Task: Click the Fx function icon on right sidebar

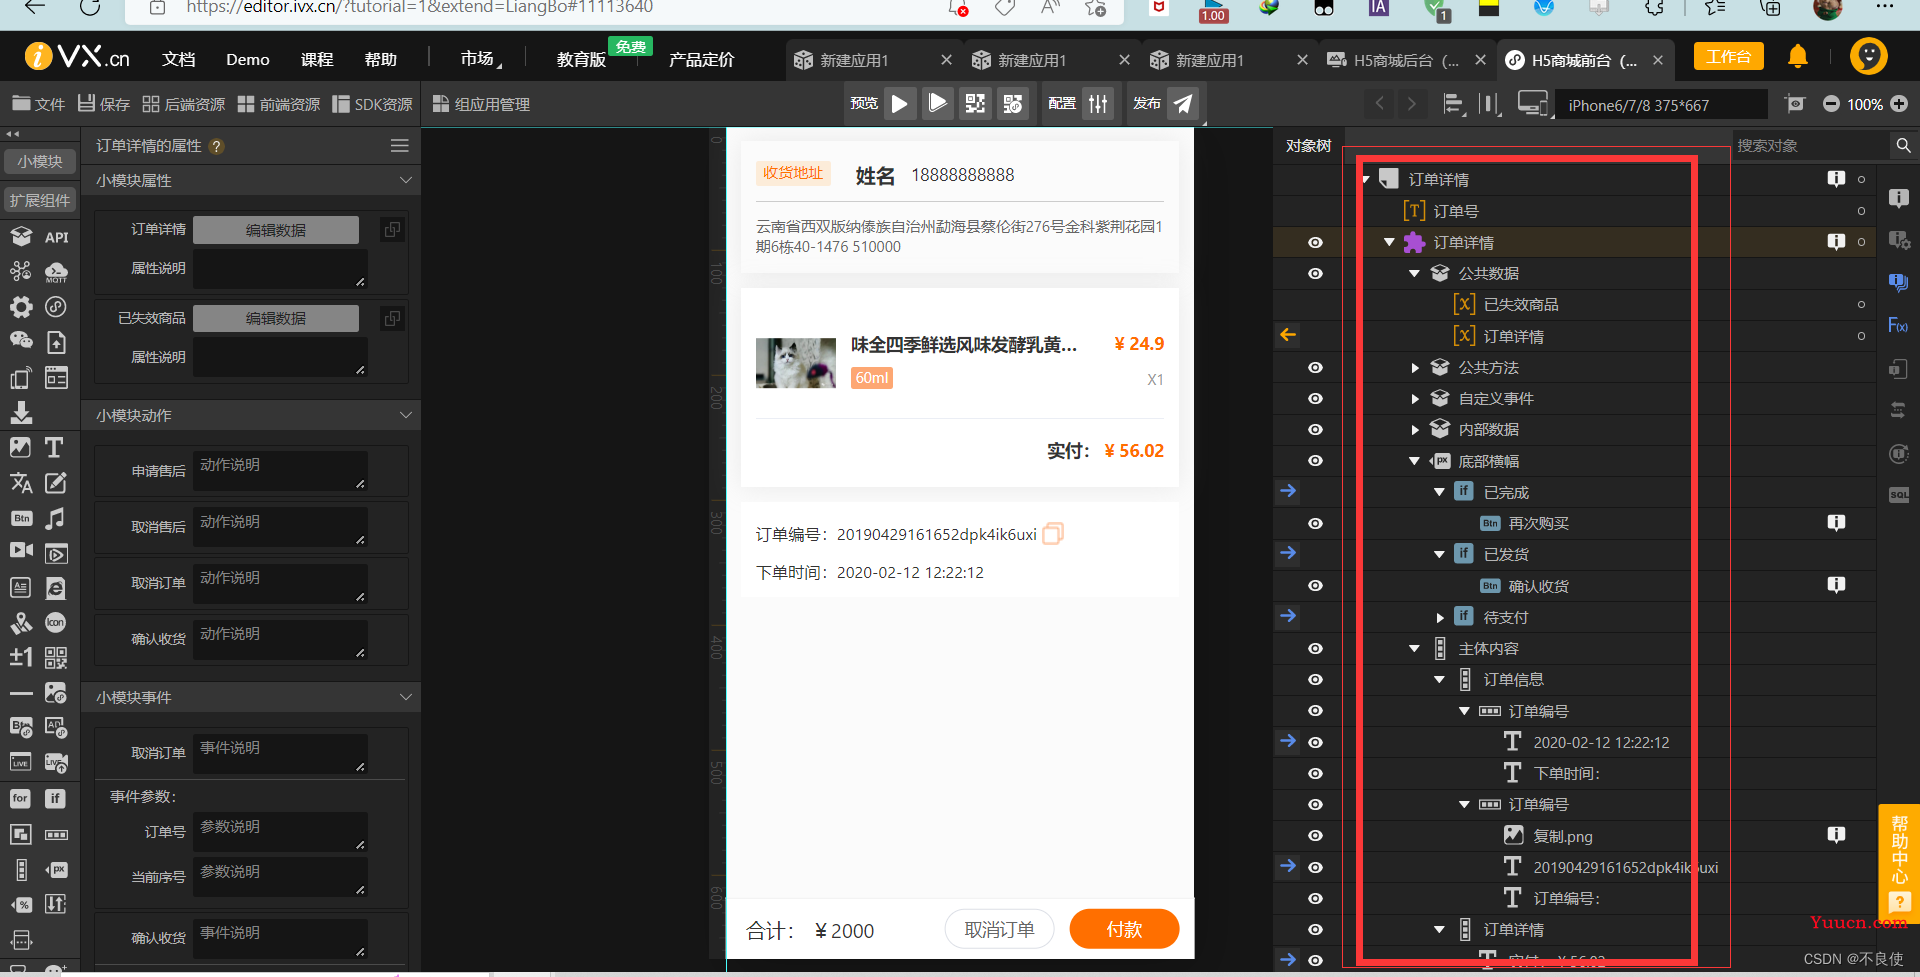Action: [1898, 325]
